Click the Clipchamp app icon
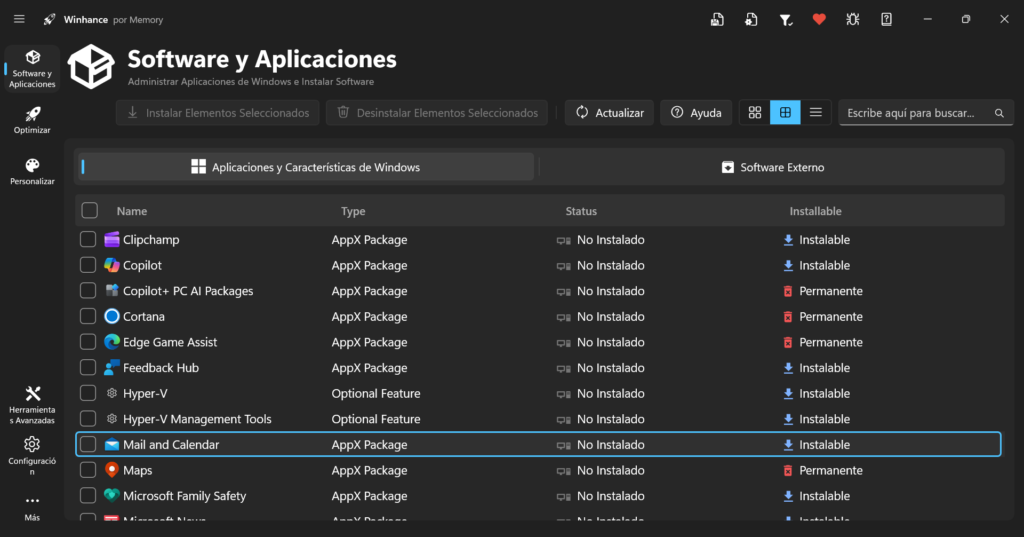The image size is (1024, 537). (x=112, y=240)
